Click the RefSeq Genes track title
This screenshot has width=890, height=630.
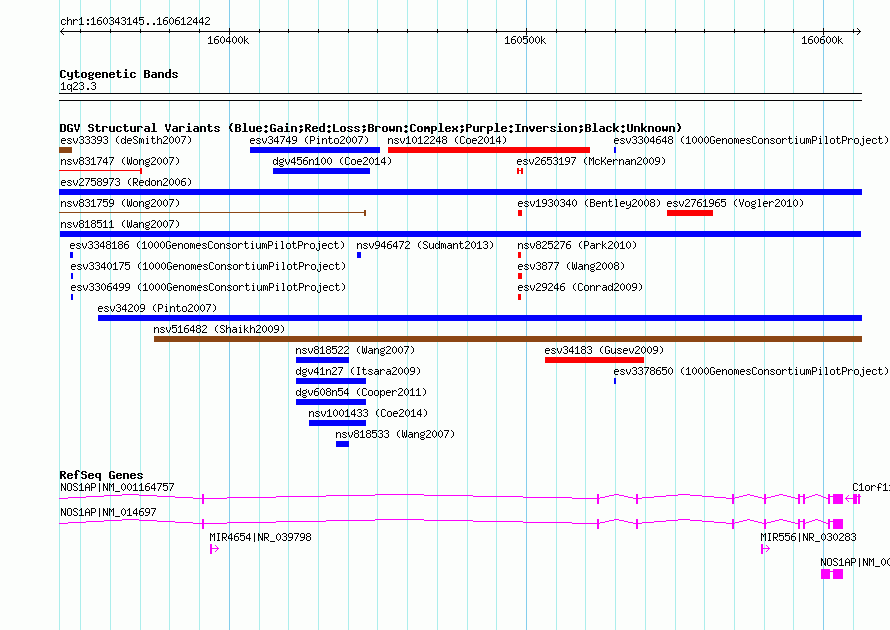(102, 475)
